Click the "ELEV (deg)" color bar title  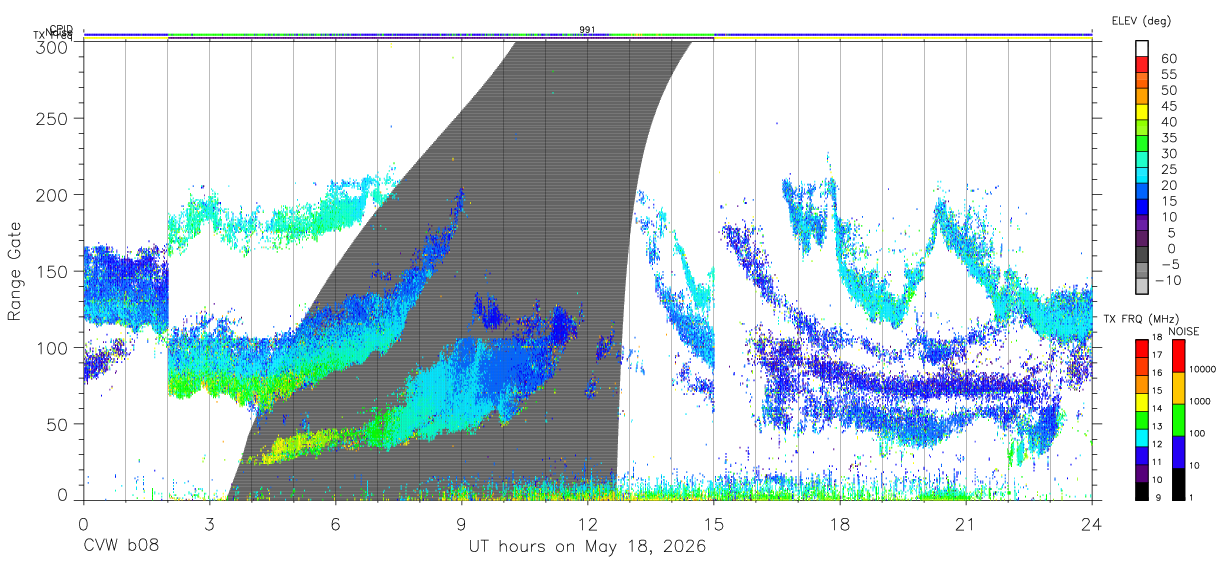tap(1140, 21)
